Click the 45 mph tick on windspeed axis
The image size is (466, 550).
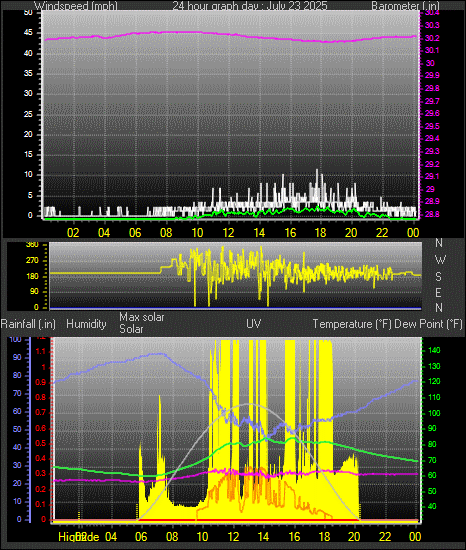click(x=28, y=33)
